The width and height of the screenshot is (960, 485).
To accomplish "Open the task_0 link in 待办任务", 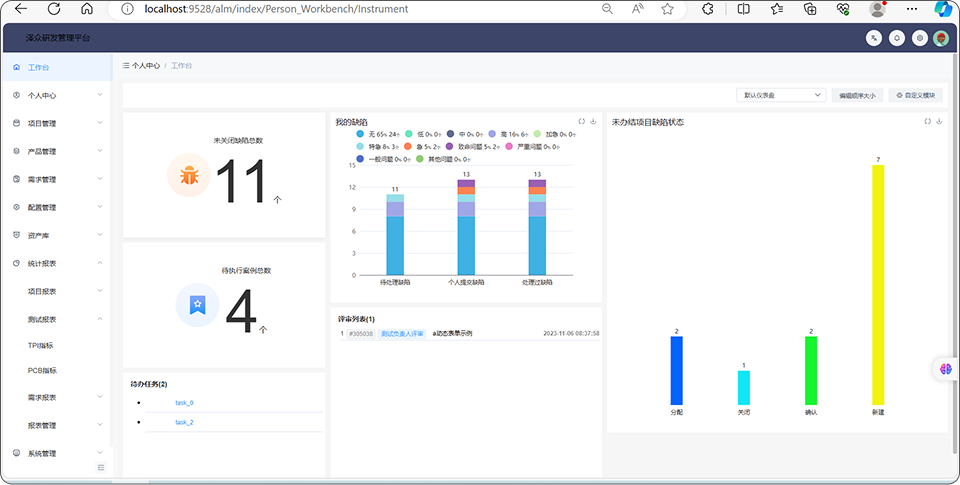I will pos(184,403).
